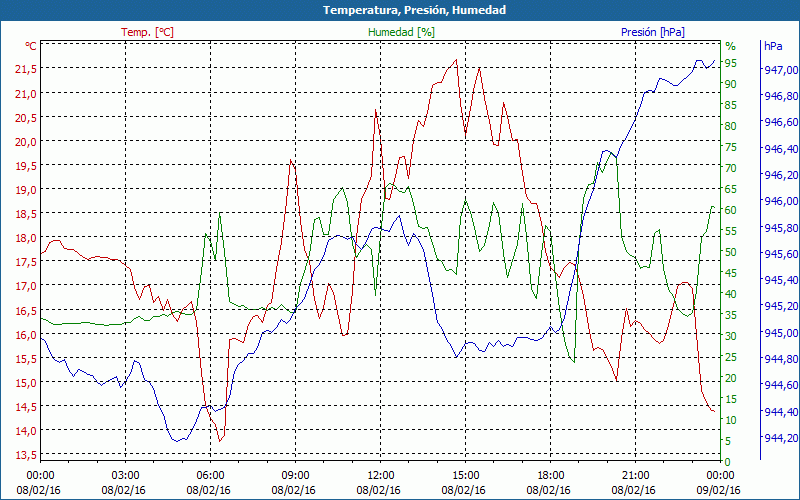Click the 946,20 pressure axis value
Image resolution: width=800 pixels, height=500 pixels.
(x=781, y=175)
